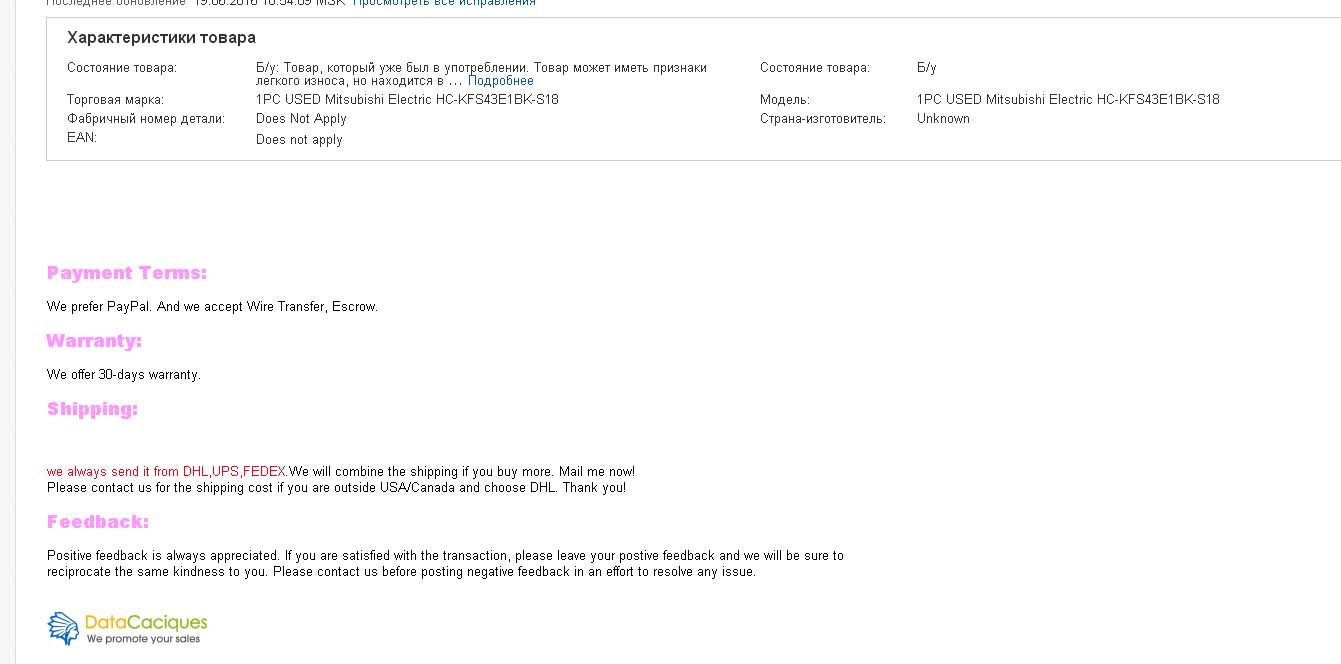Screen dimensions: 1341x664
Task: Click the "We promote your sales" tagline
Action: click(143, 639)
